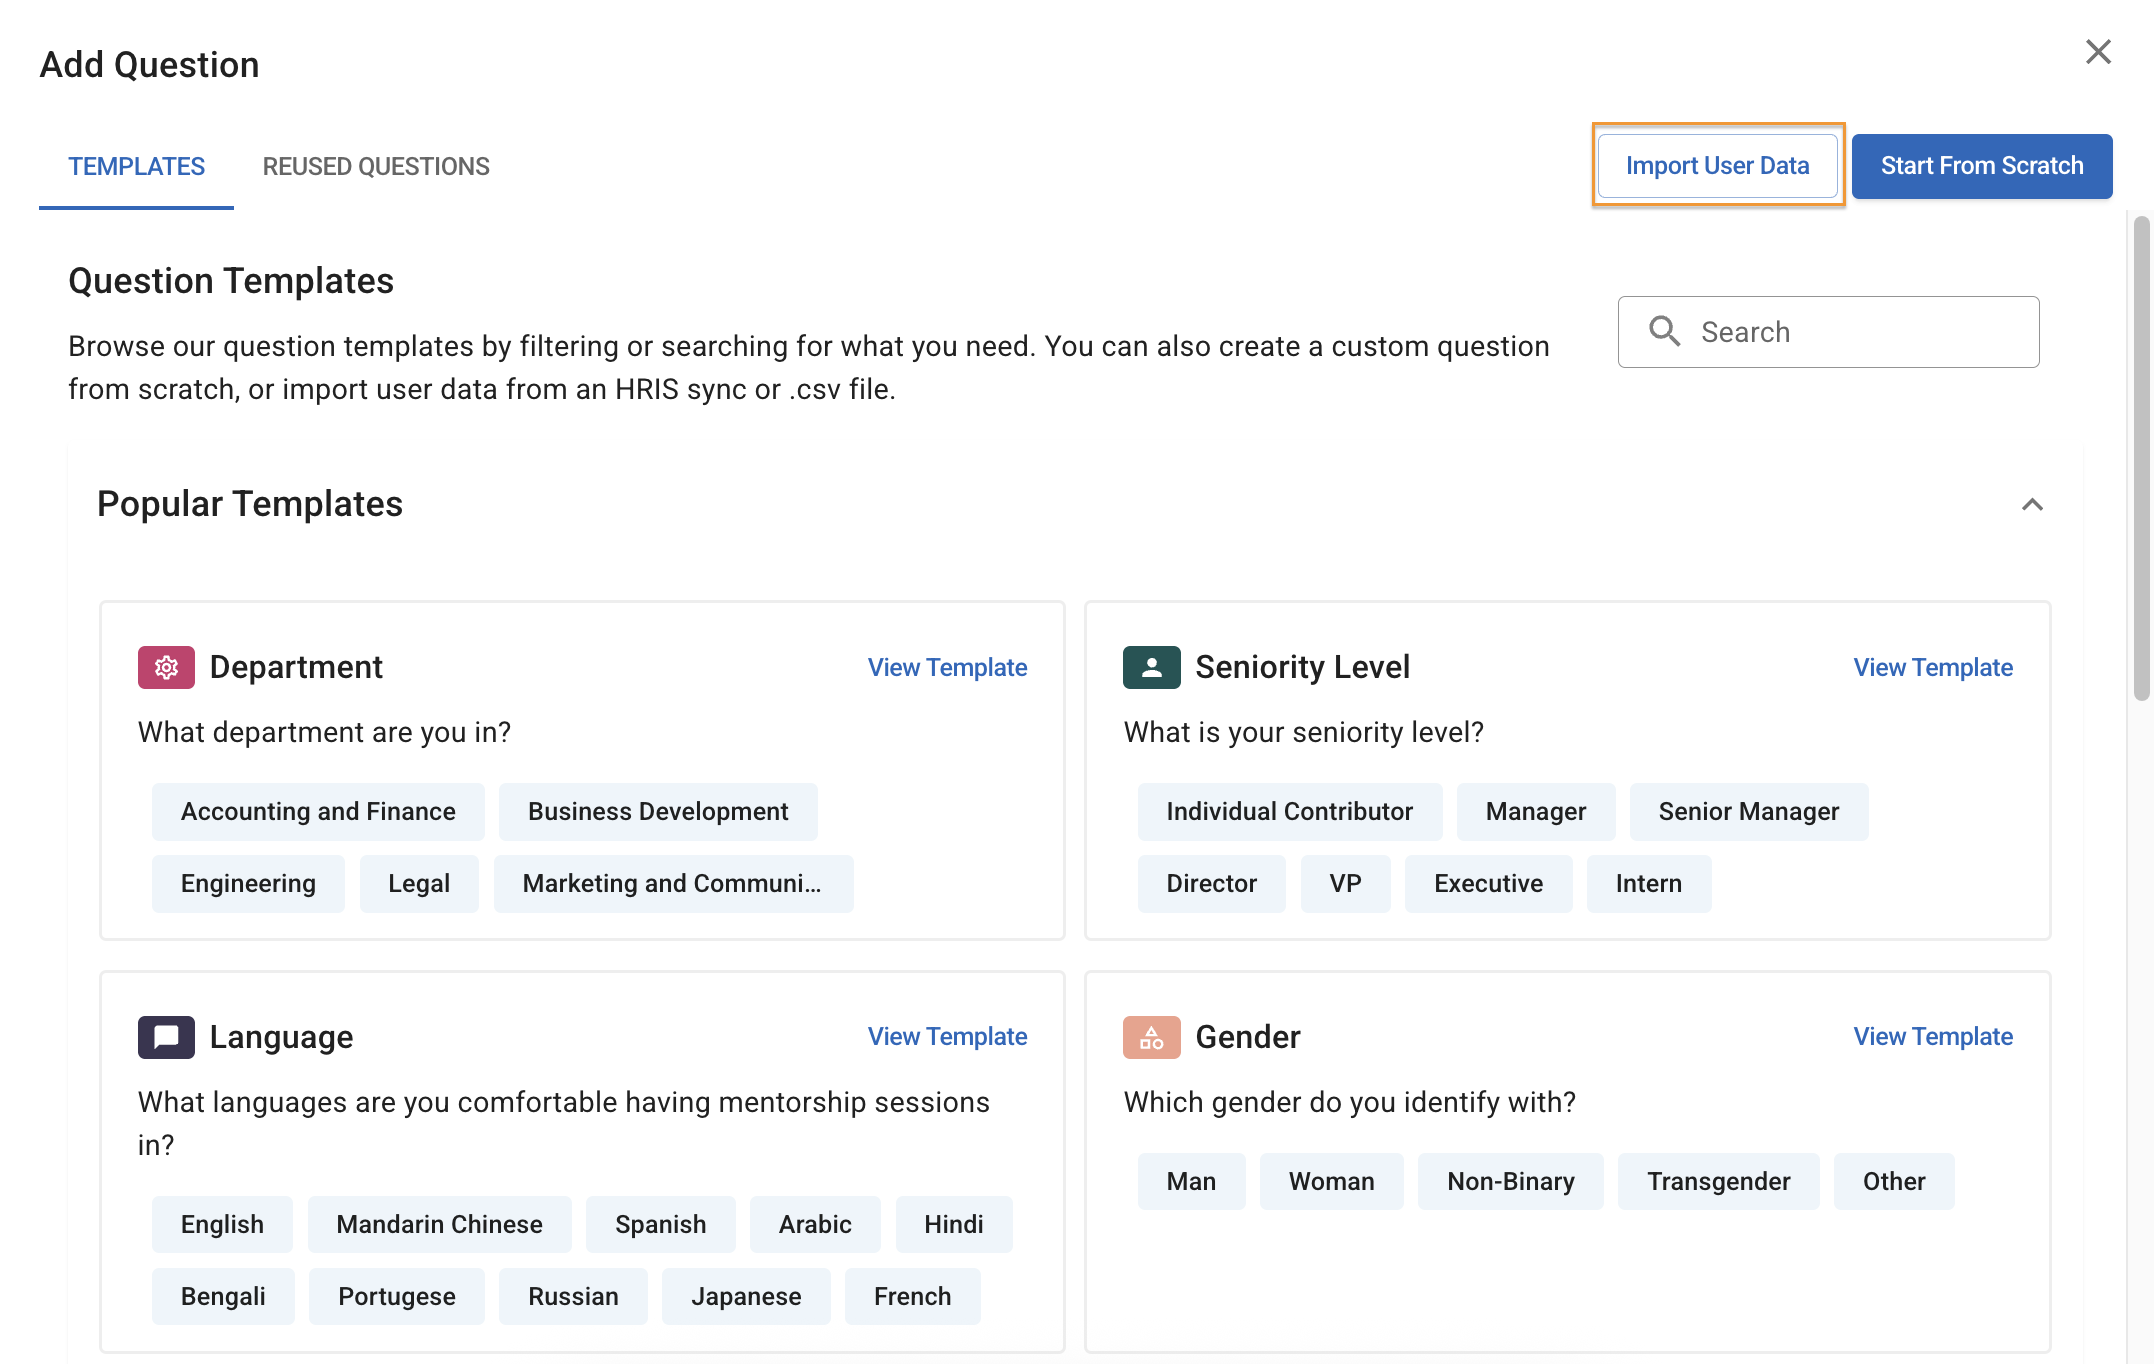Click Start From Scratch button
Screen dimensions: 2154x1364
[x=1981, y=166]
